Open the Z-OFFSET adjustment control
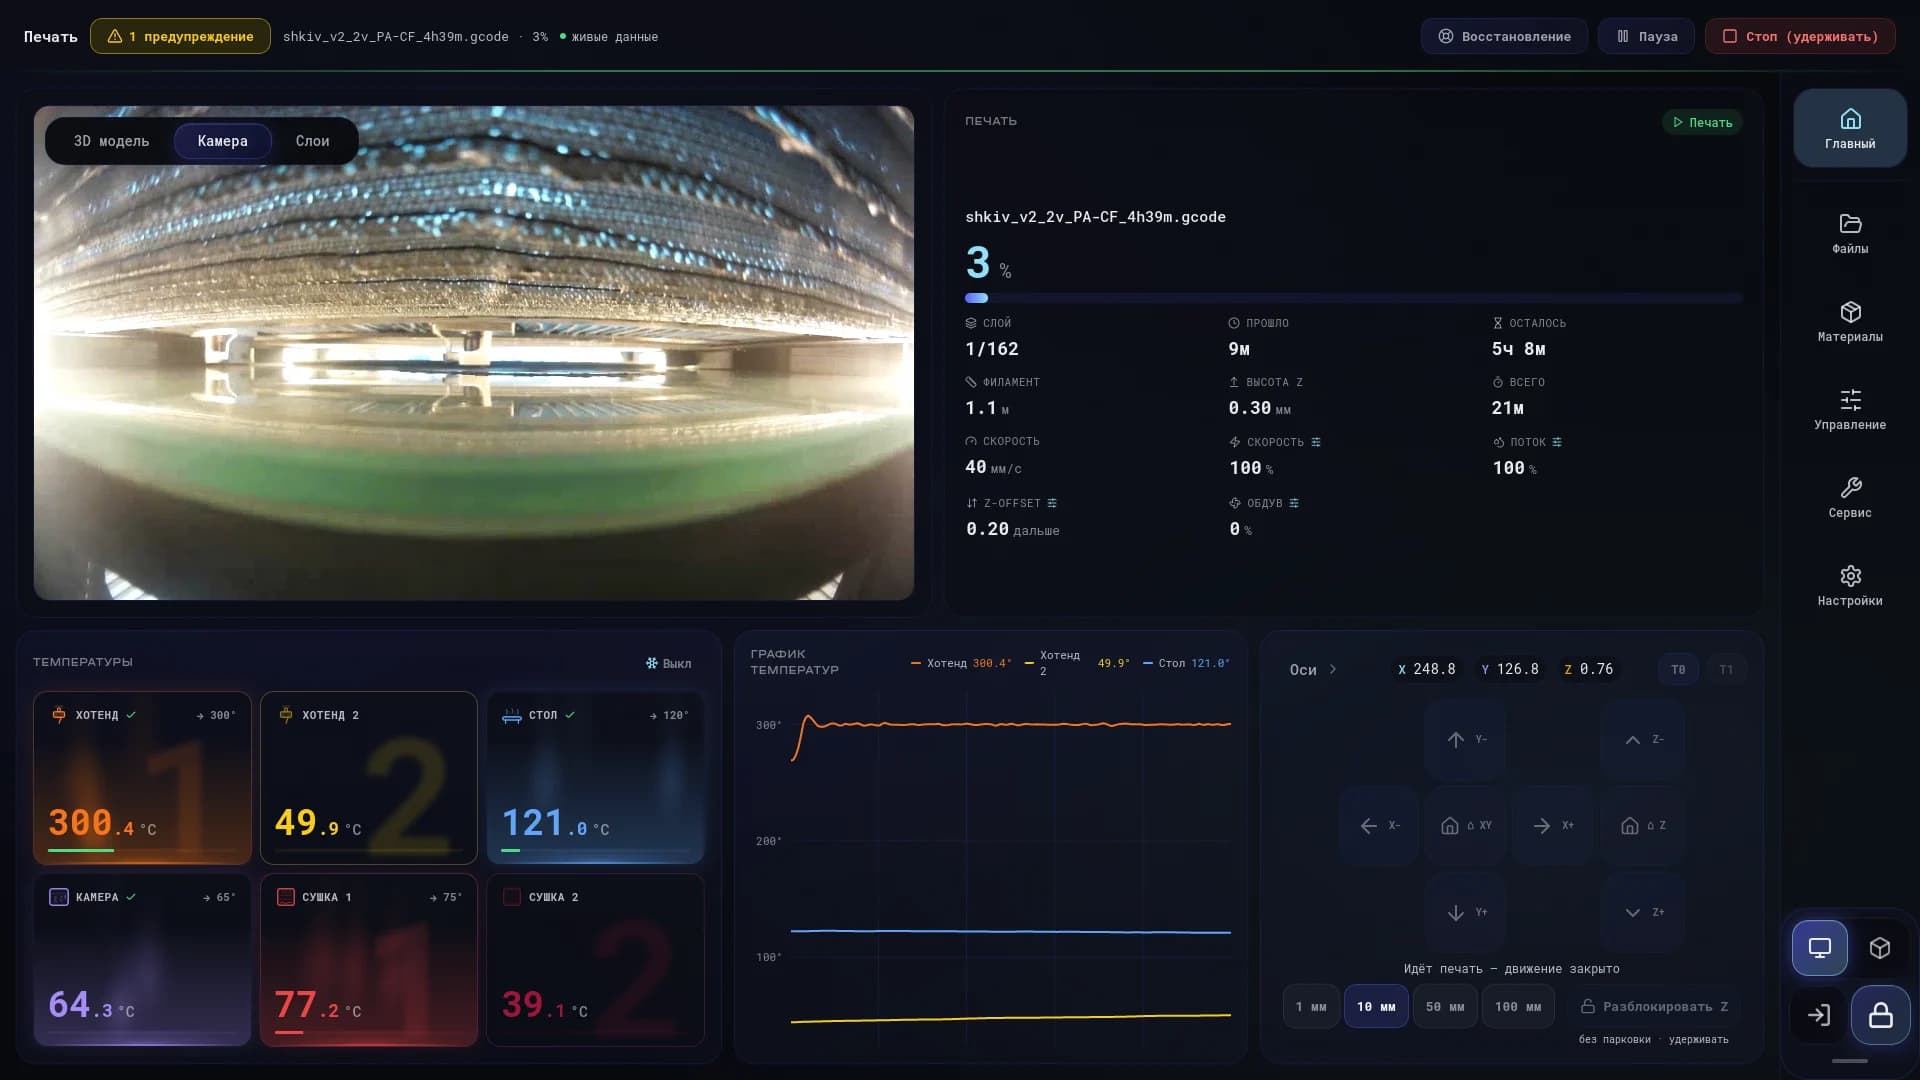Image resolution: width=1920 pixels, height=1080 pixels. click(x=1052, y=503)
